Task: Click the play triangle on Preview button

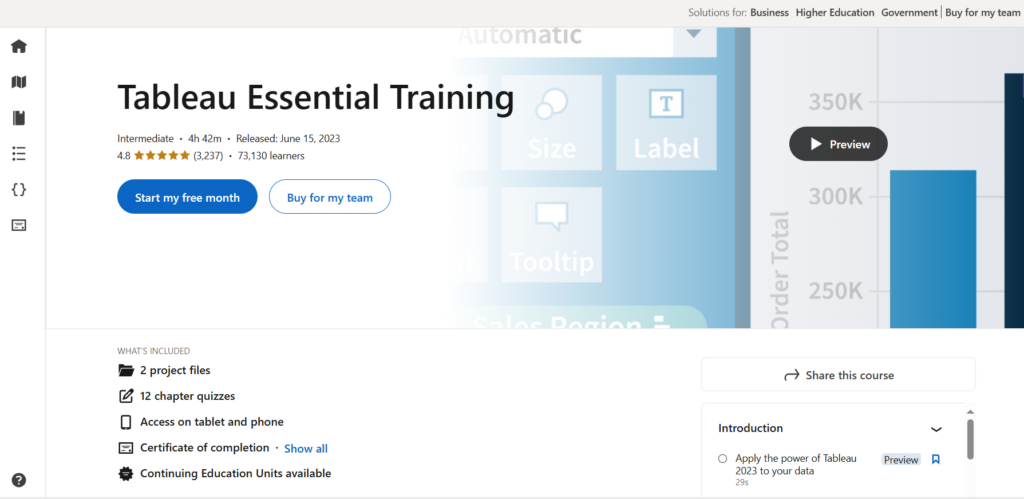Action: (816, 144)
